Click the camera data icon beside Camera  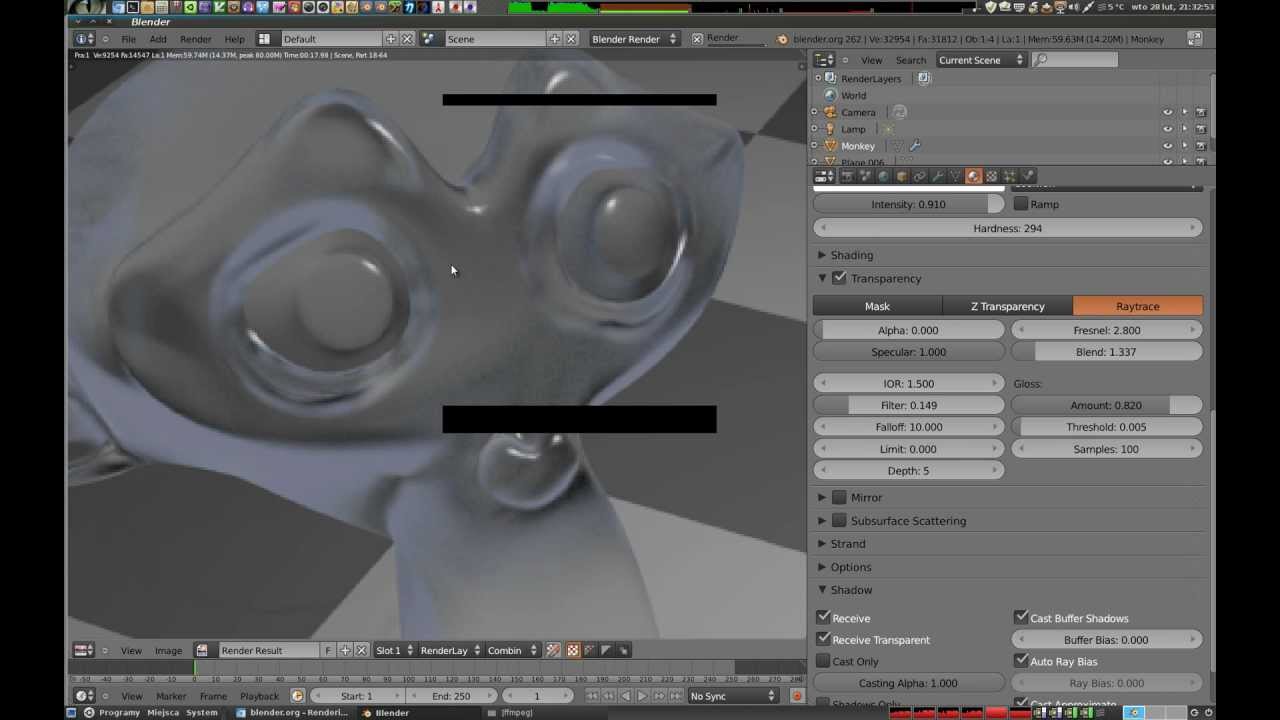click(x=899, y=112)
